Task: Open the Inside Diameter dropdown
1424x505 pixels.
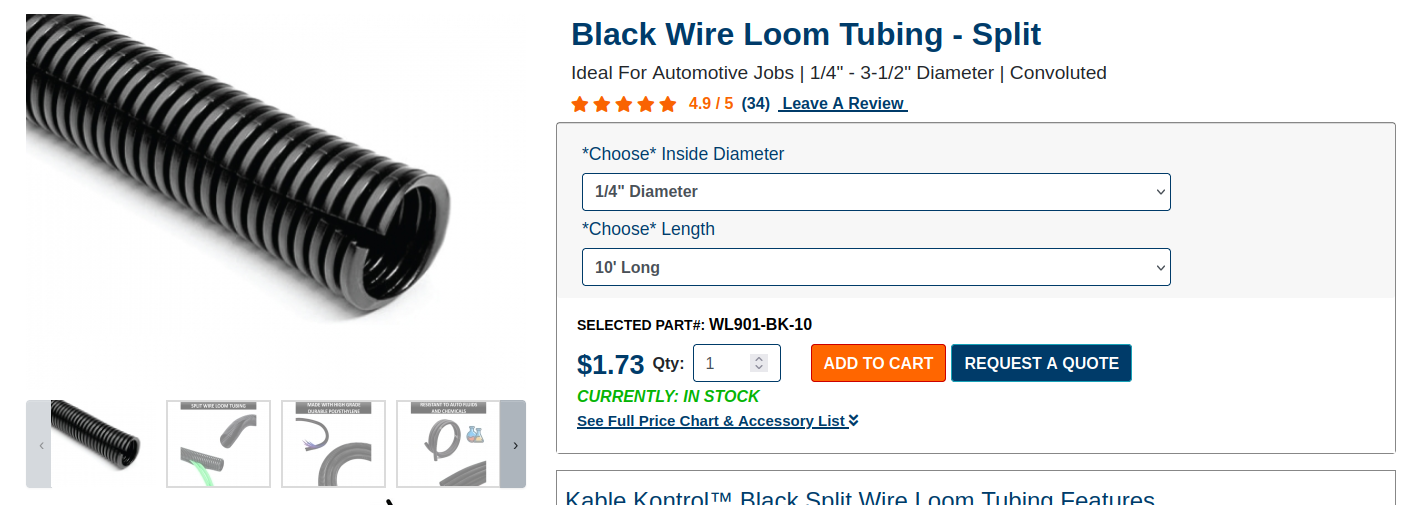Action: coord(875,192)
